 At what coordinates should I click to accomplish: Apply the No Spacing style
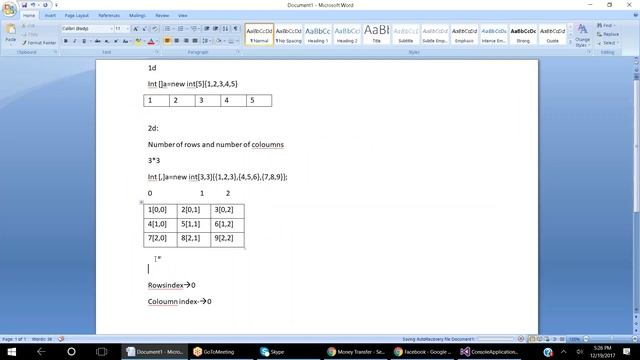[x=288, y=35]
